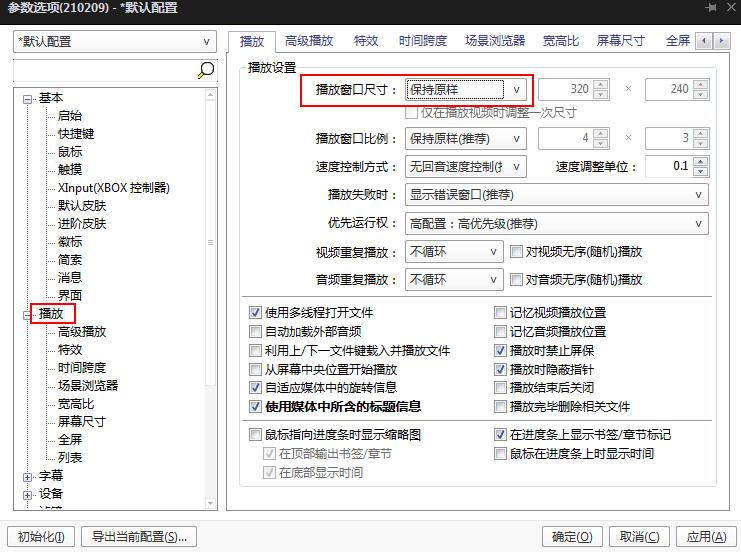Click the search magnifier icon
The height and width of the screenshot is (556, 741).
(206, 70)
